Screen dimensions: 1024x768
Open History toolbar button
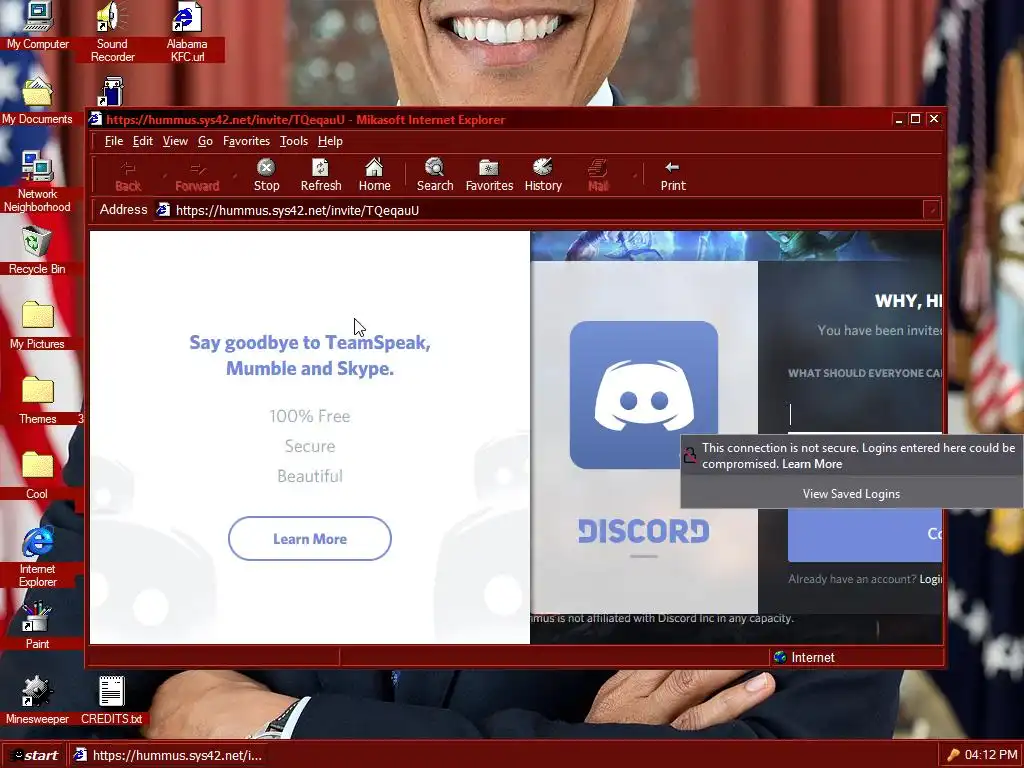pyautogui.click(x=543, y=176)
